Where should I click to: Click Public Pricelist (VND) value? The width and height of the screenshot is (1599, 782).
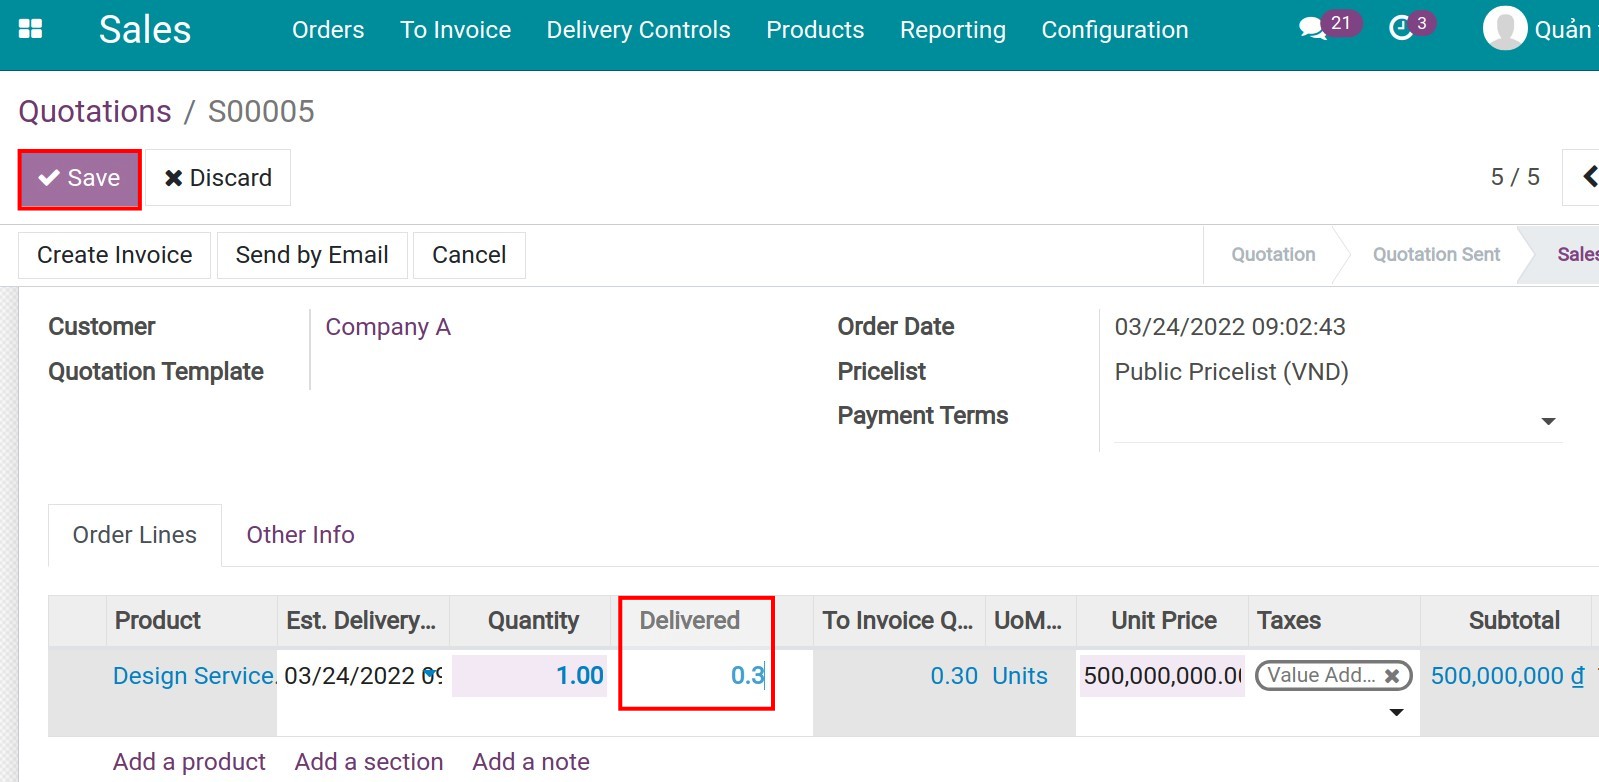[x=1232, y=372]
